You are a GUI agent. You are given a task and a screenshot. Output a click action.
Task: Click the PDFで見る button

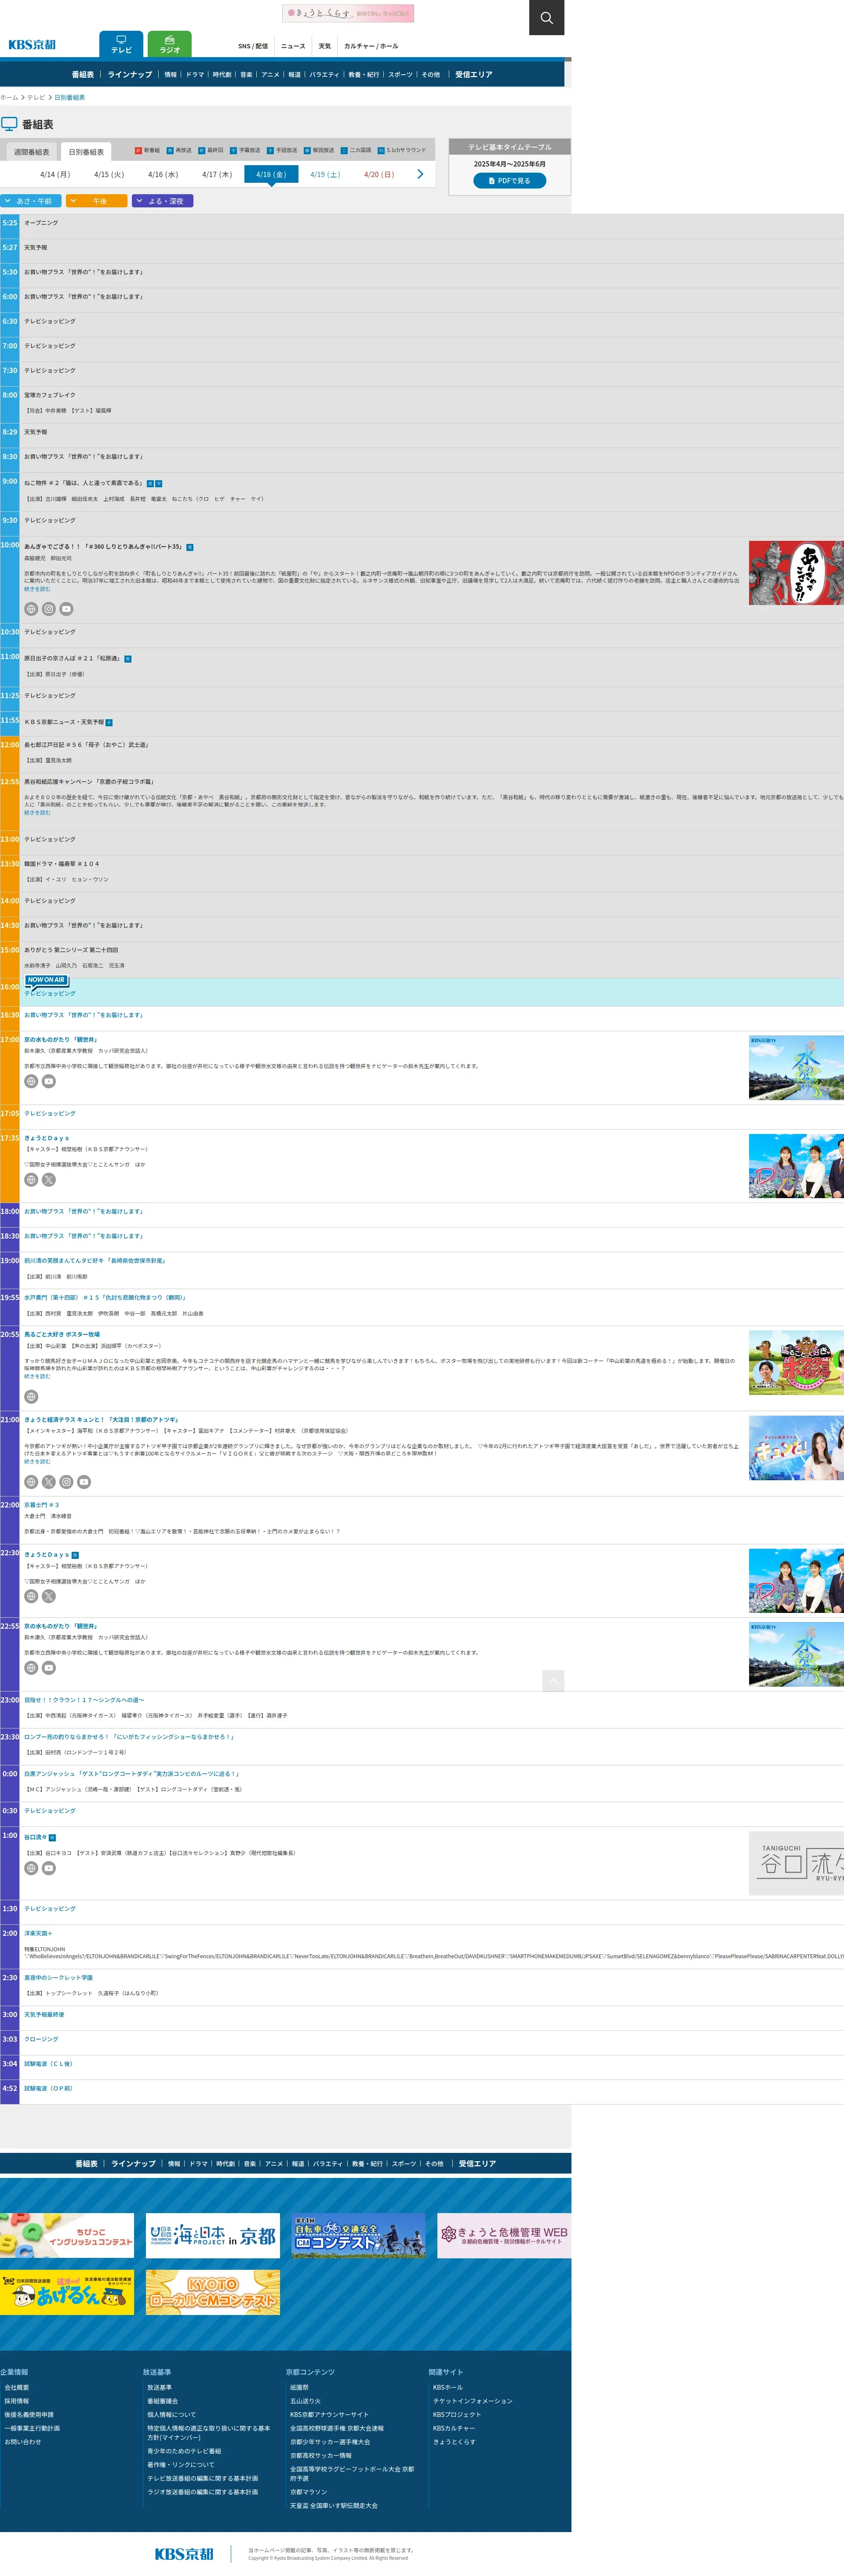pyautogui.click(x=509, y=181)
